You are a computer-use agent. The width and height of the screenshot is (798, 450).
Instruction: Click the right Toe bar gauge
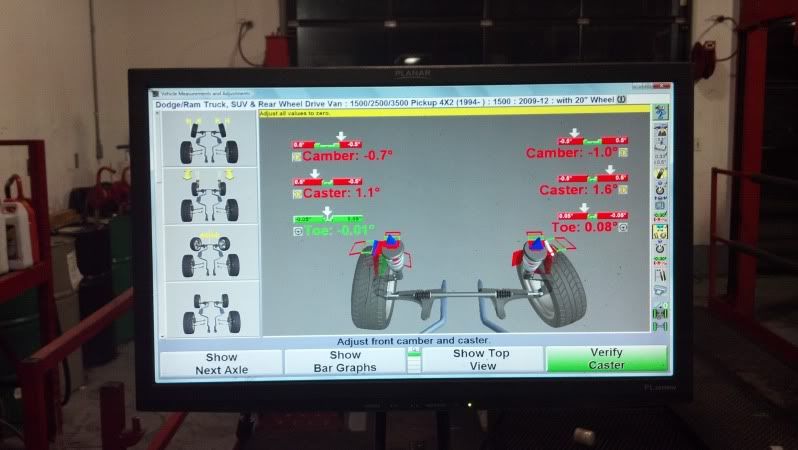pos(593,216)
